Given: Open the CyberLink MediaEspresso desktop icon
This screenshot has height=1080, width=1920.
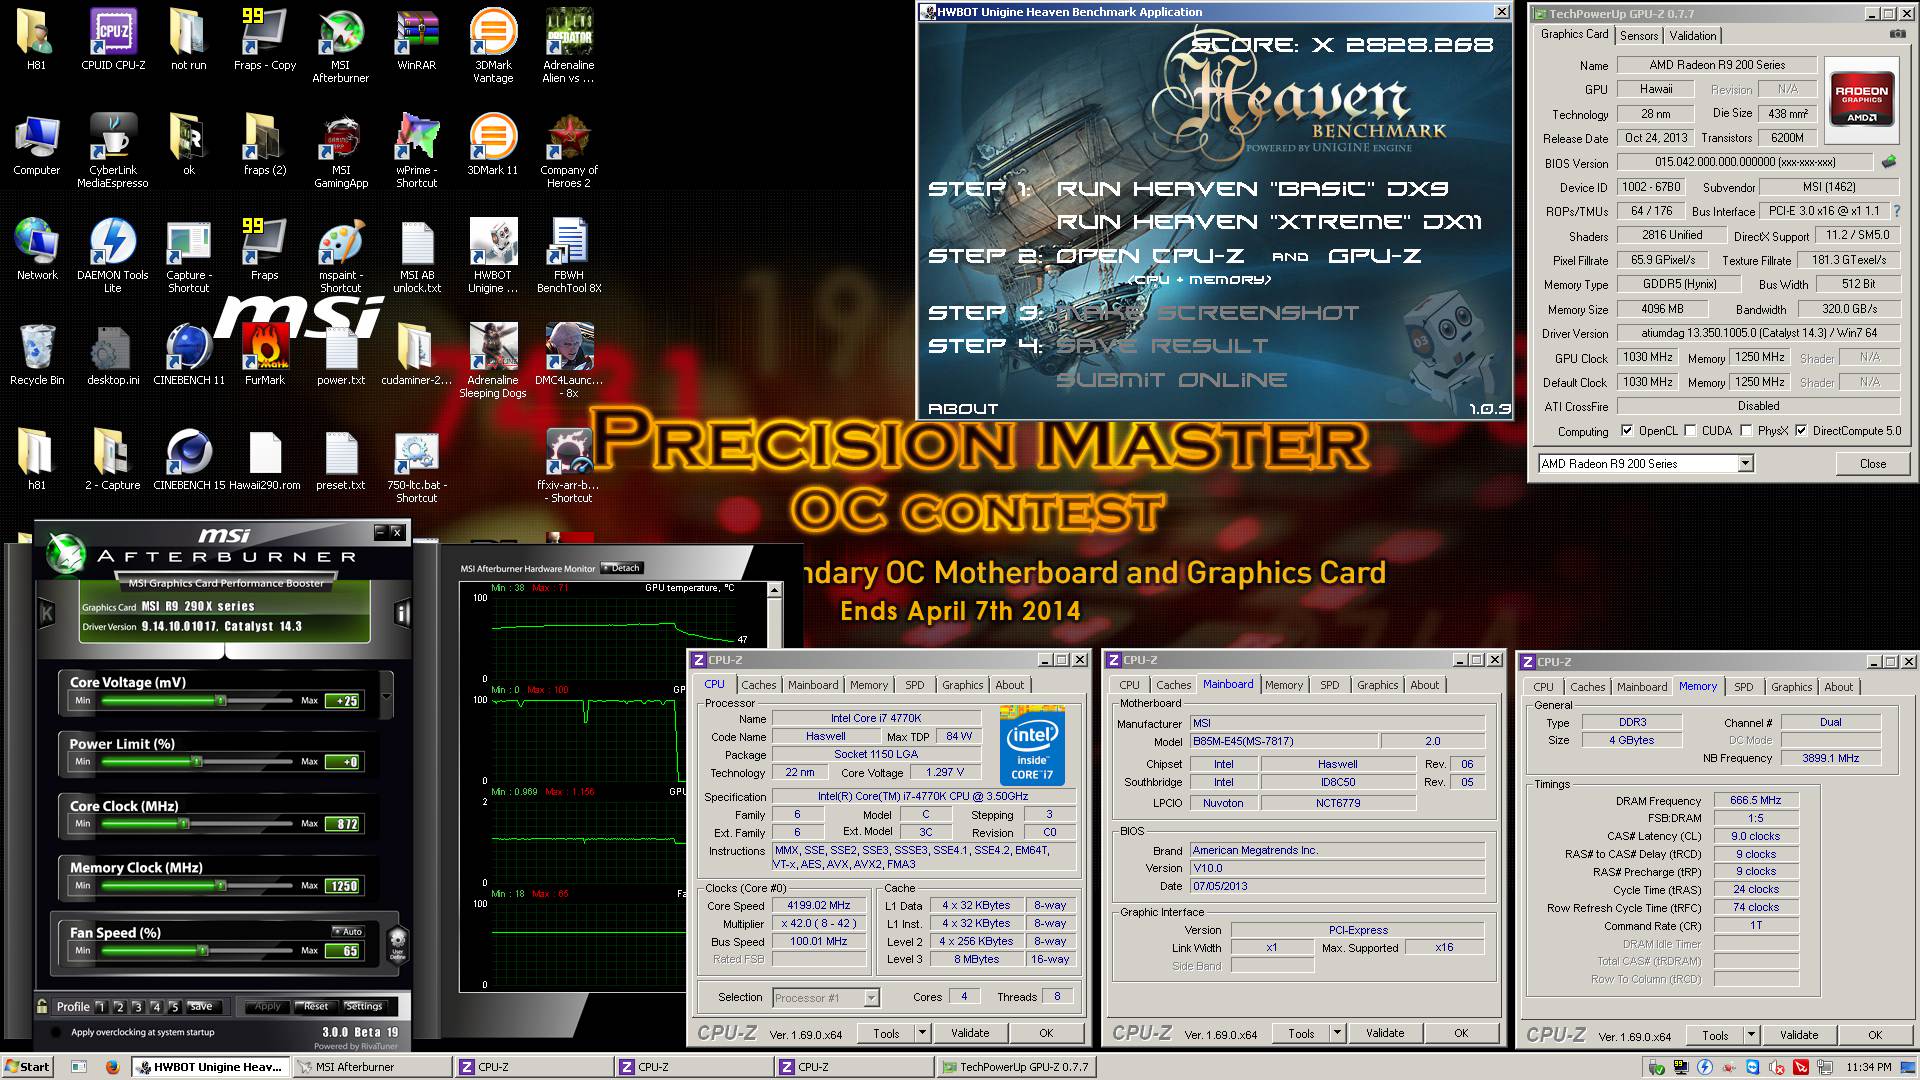Looking at the screenshot, I should tap(113, 150).
